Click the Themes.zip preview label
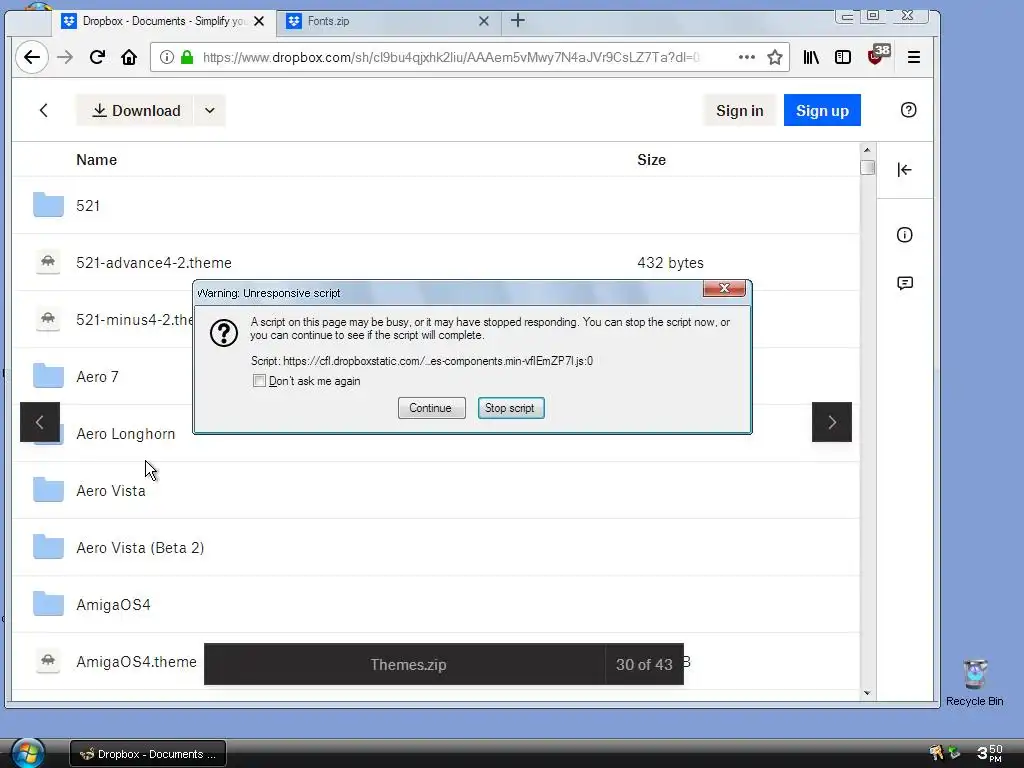 click(408, 664)
